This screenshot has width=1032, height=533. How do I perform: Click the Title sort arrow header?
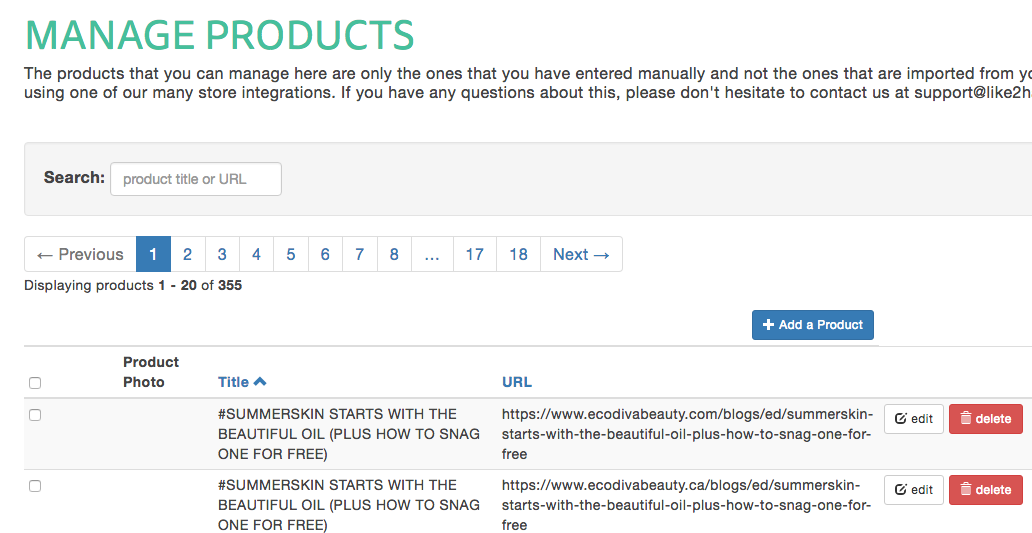tap(242, 382)
